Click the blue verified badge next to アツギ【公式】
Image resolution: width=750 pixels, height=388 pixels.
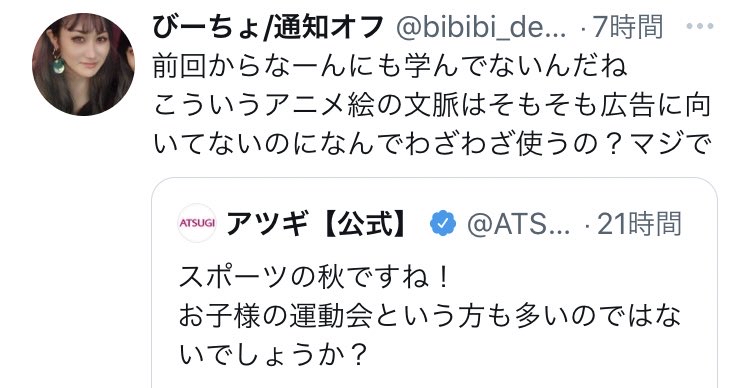[x=443, y=223]
